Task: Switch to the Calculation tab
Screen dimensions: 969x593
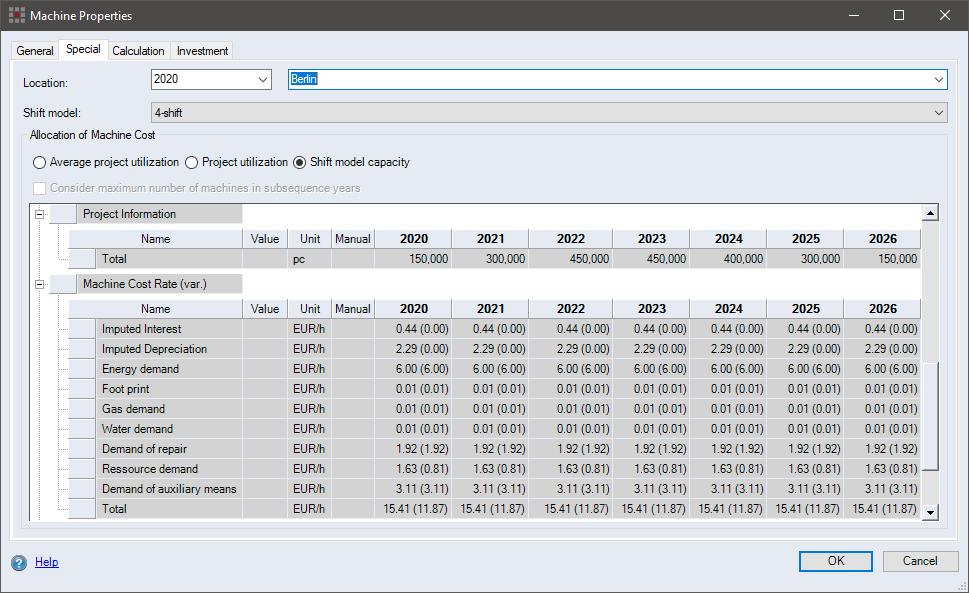Action: click(138, 51)
